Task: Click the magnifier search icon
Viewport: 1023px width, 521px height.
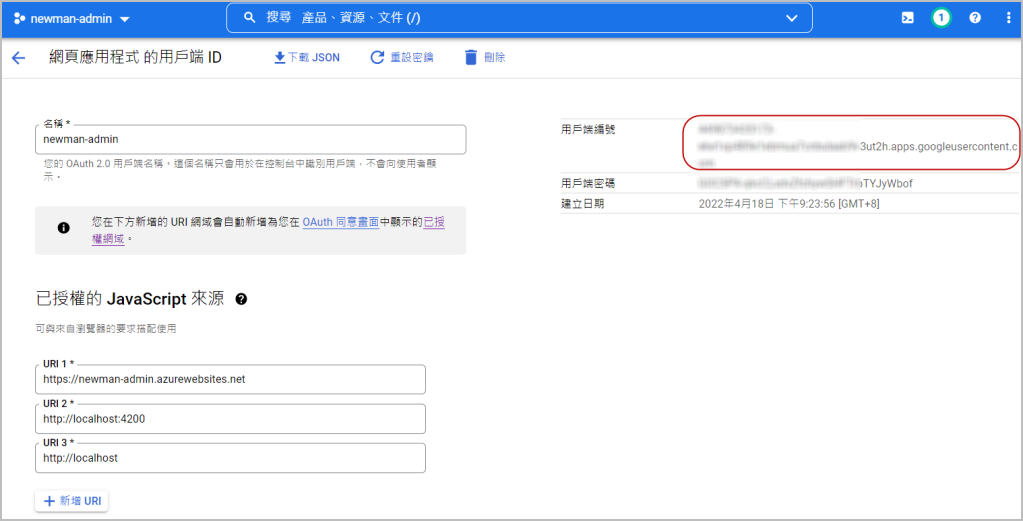Action: click(x=251, y=18)
